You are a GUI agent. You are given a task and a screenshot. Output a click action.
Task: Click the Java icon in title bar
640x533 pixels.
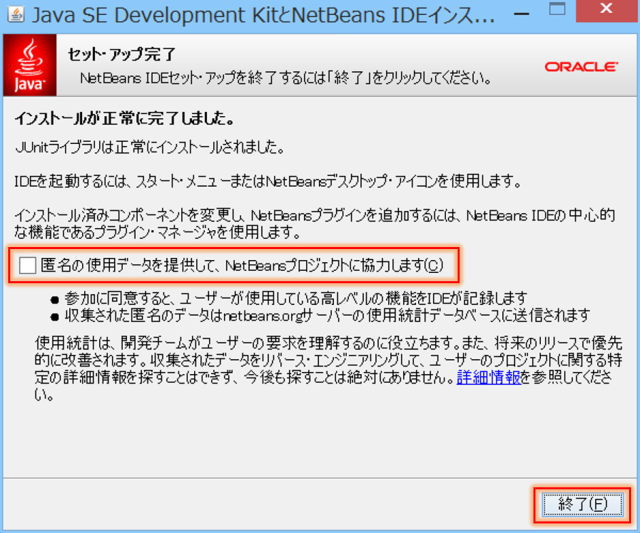[16, 14]
